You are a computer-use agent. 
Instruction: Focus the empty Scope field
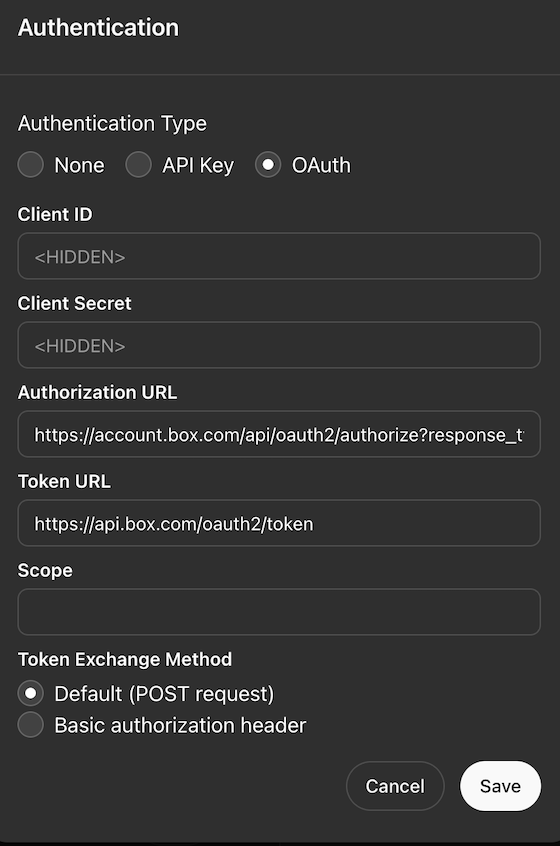pos(279,612)
